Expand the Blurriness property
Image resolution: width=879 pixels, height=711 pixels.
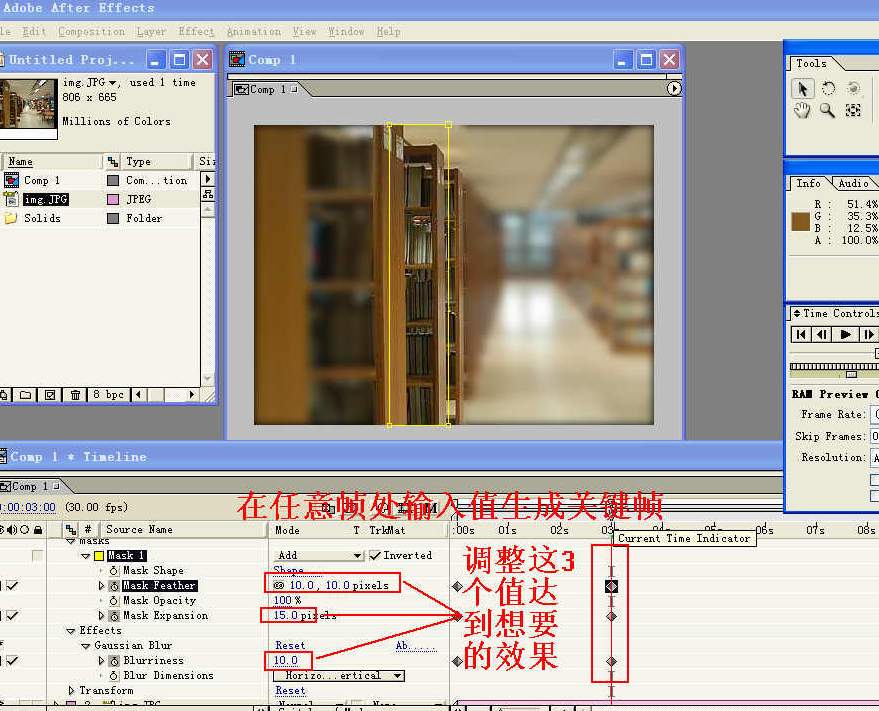click(x=101, y=661)
